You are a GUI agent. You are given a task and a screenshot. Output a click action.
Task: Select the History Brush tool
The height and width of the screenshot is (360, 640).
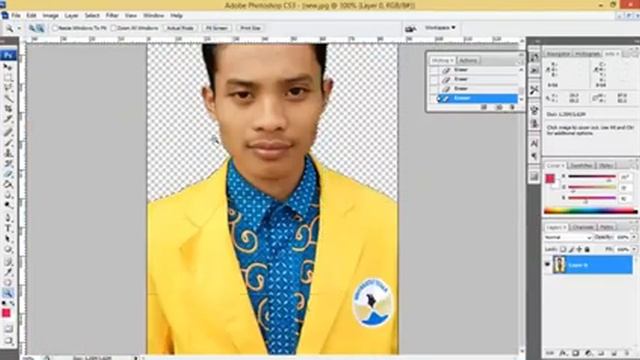pos(7,163)
